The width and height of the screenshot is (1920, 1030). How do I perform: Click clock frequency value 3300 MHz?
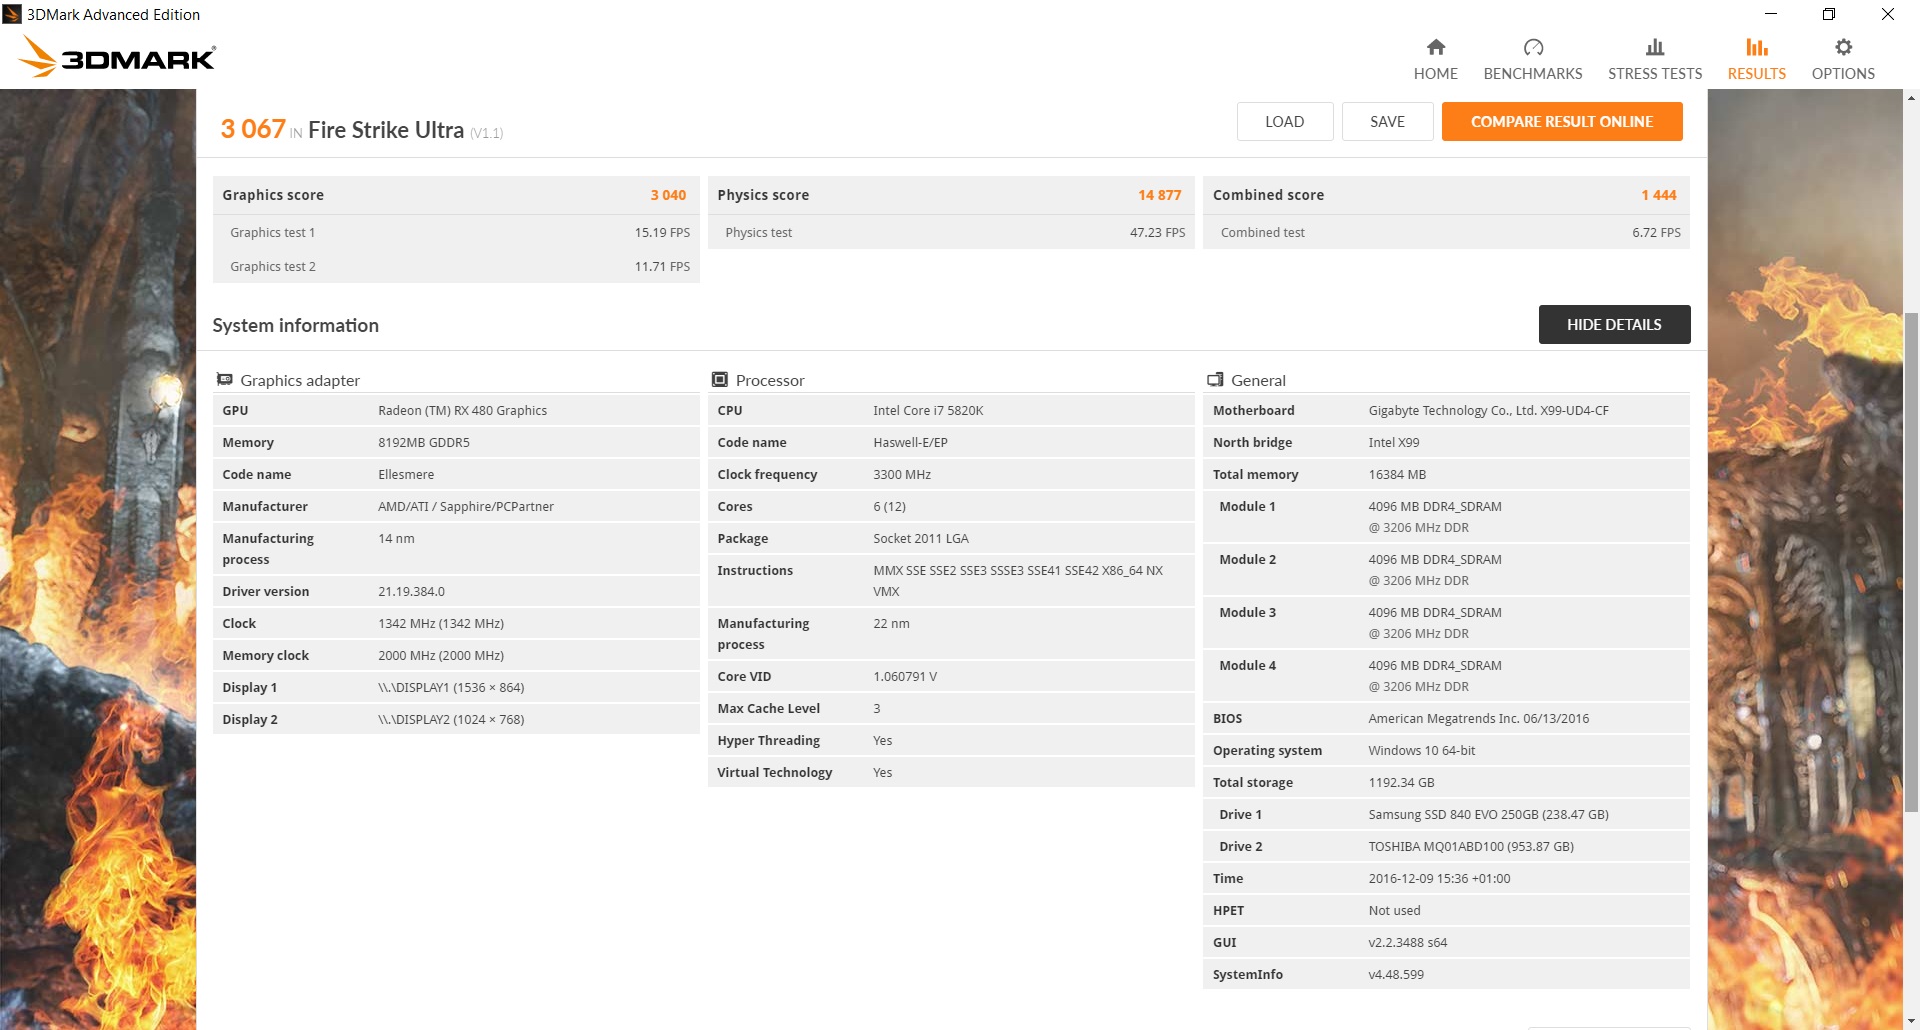click(x=902, y=474)
